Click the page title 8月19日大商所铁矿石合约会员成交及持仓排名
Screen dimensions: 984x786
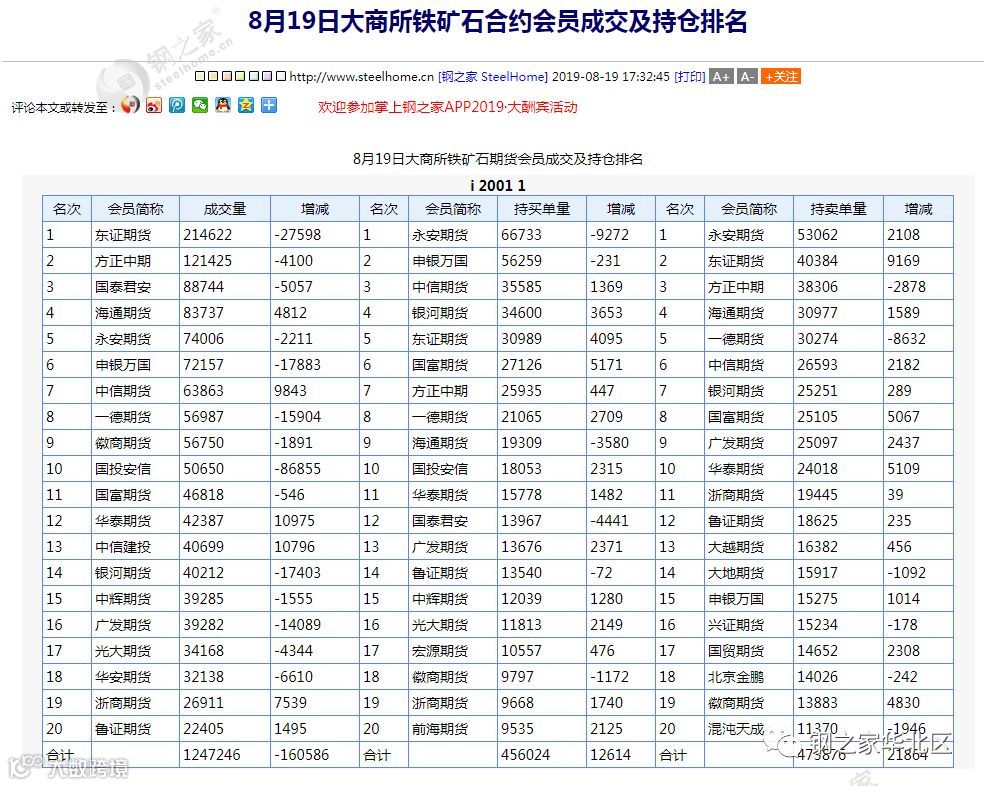click(498, 22)
